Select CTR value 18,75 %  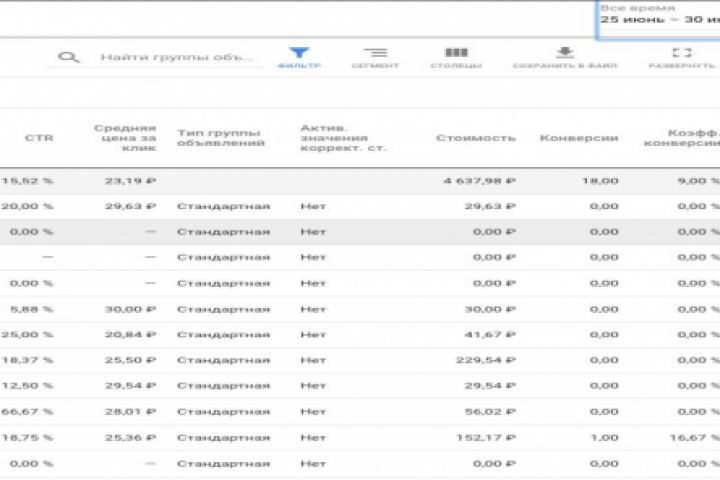[27, 437]
